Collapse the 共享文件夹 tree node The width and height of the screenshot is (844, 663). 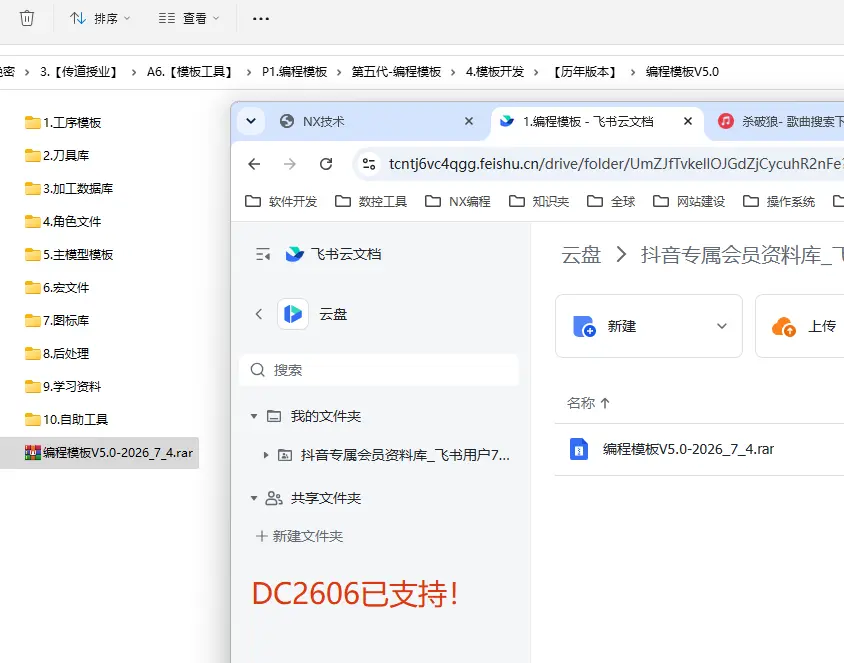(x=254, y=498)
